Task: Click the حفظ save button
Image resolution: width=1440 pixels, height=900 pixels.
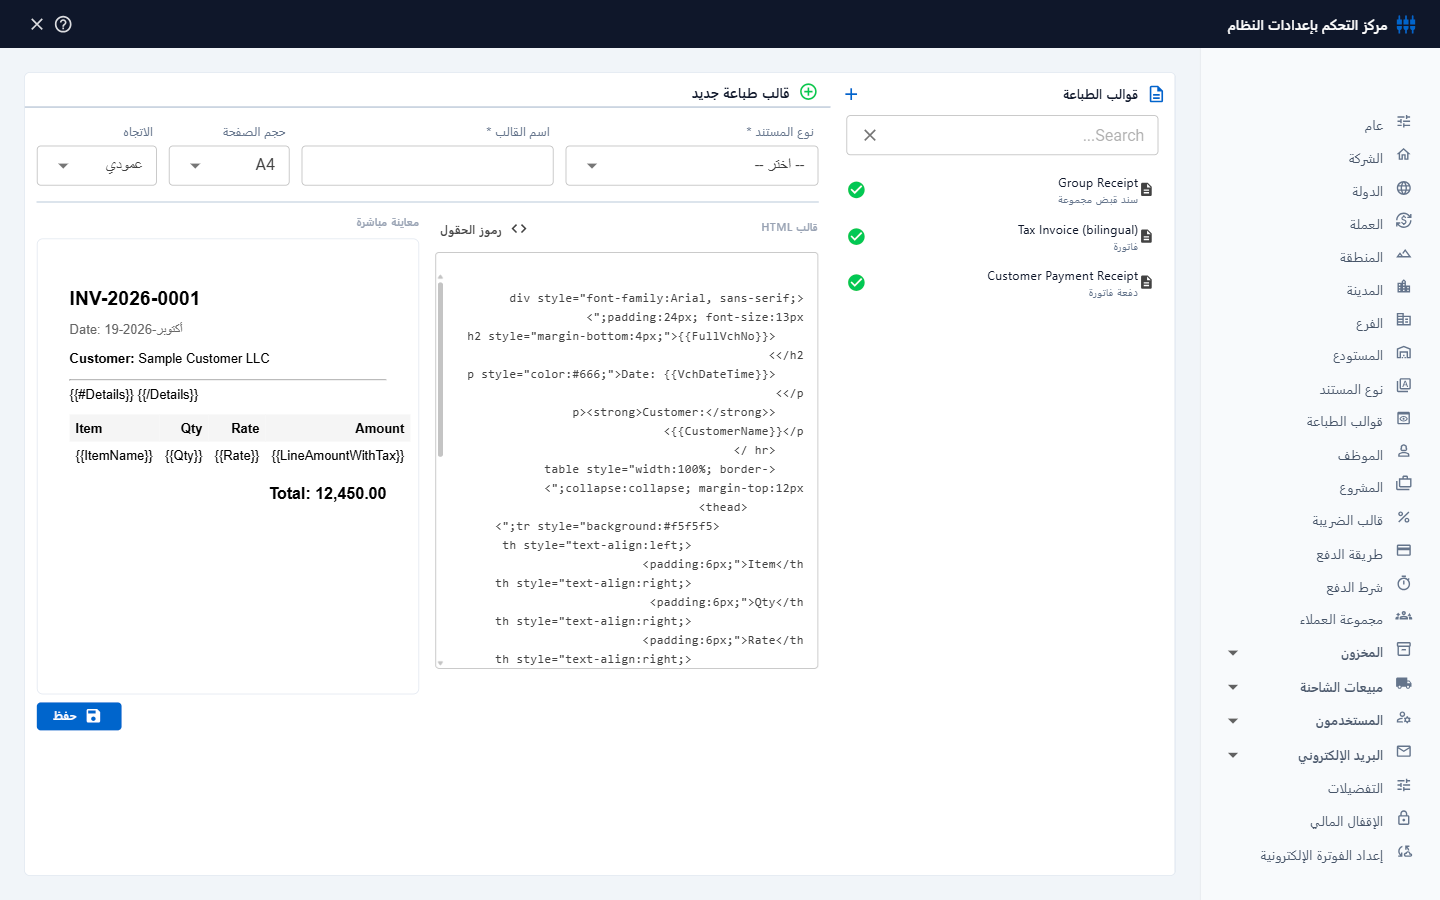Action: (x=79, y=716)
